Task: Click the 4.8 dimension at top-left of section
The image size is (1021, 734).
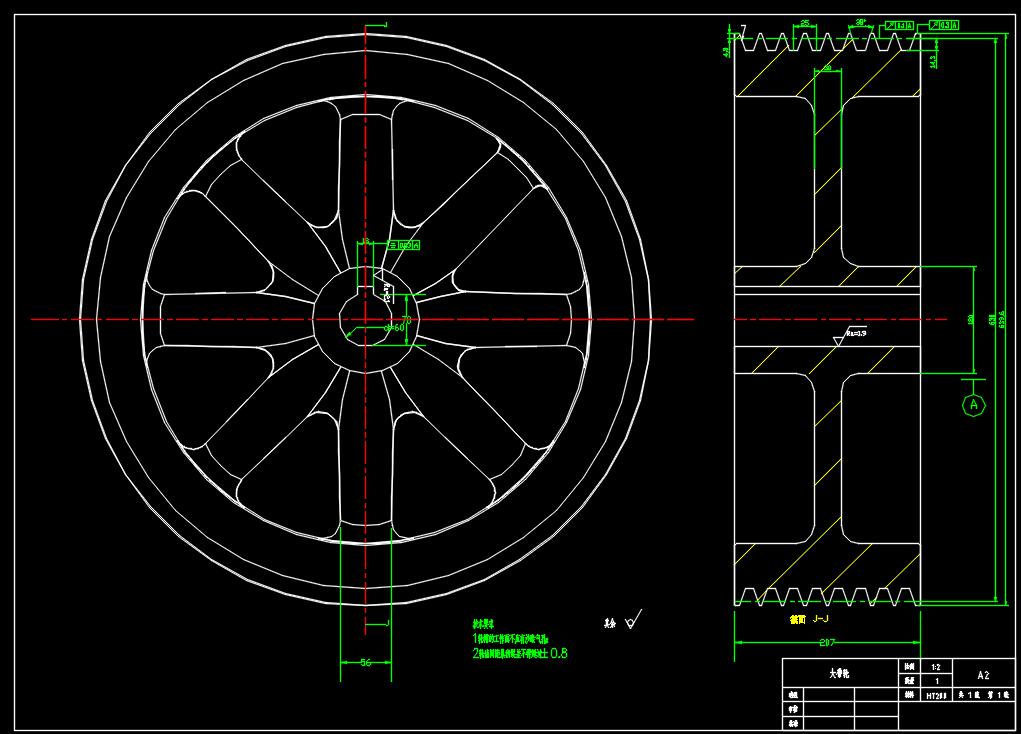Action: pos(726,51)
